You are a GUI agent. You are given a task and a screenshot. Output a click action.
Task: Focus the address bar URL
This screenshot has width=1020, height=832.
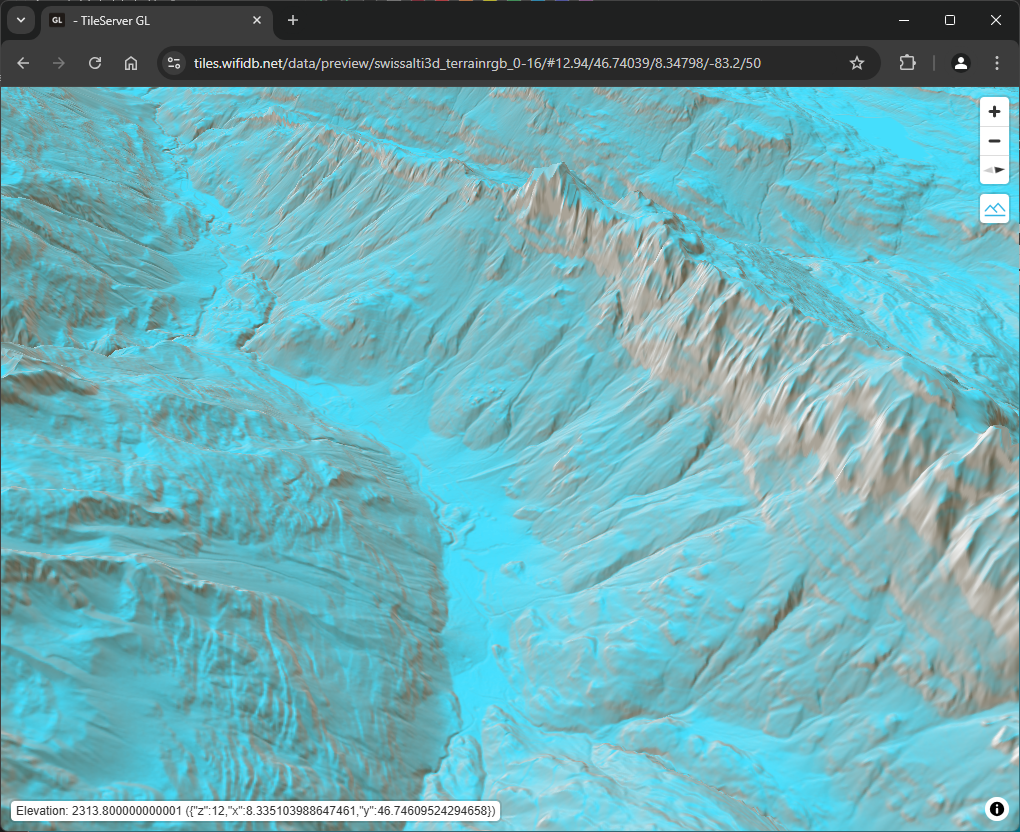(x=500, y=63)
